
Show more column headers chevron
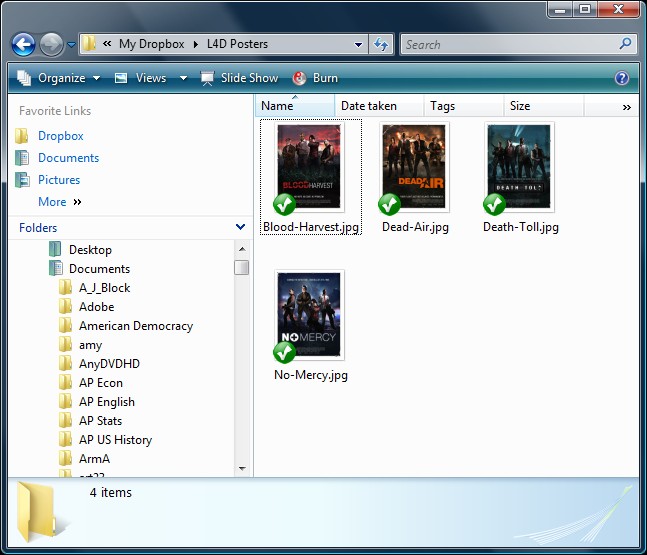627,107
